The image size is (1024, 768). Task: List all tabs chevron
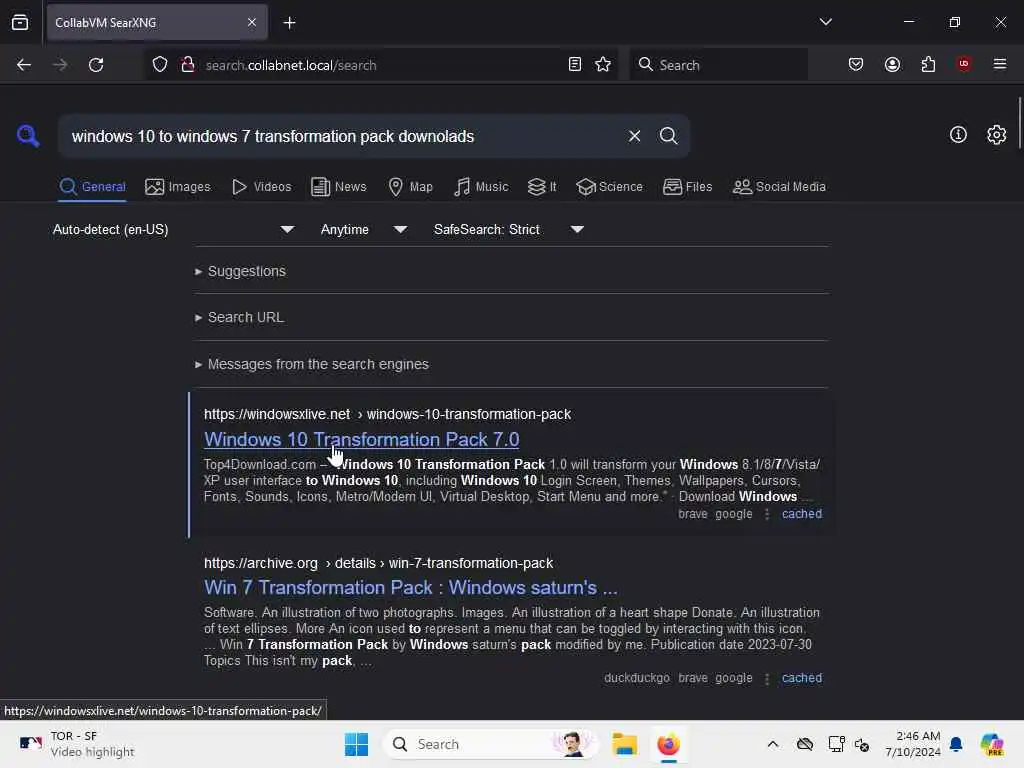(825, 22)
